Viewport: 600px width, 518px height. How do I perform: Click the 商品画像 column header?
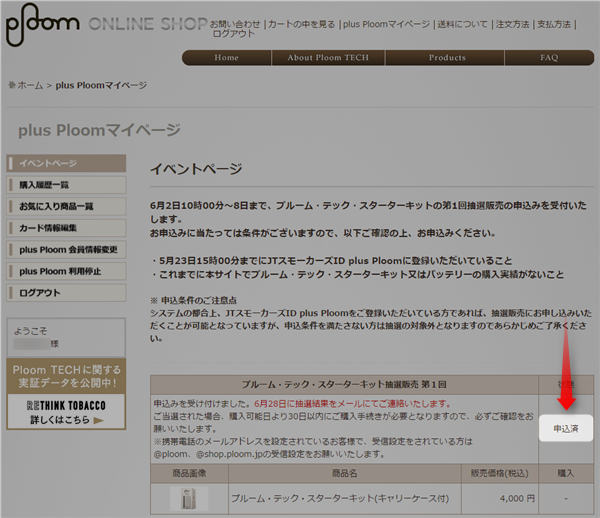point(189,474)
